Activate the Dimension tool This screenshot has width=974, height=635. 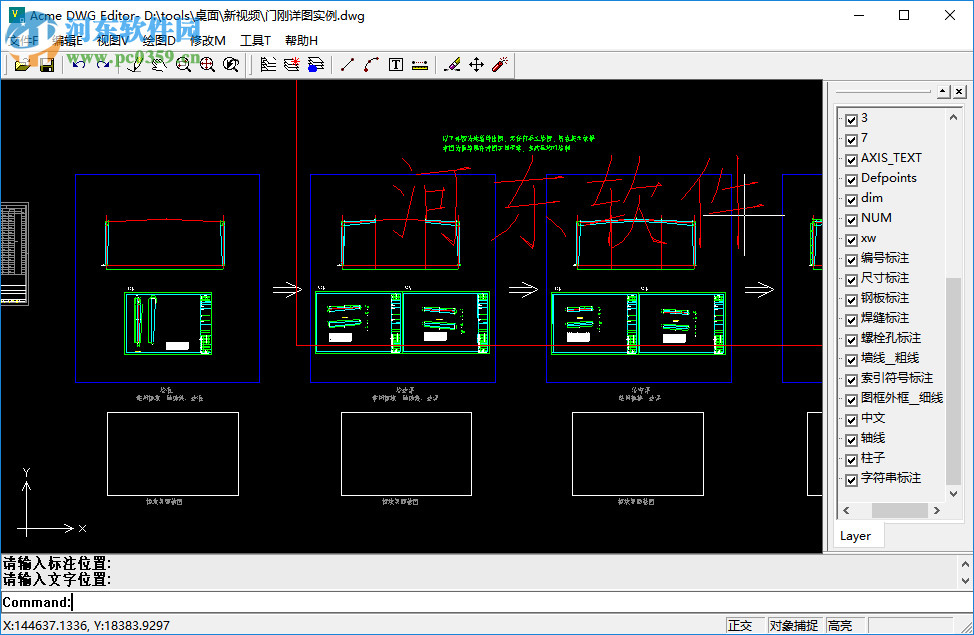[x=419, y=64]
